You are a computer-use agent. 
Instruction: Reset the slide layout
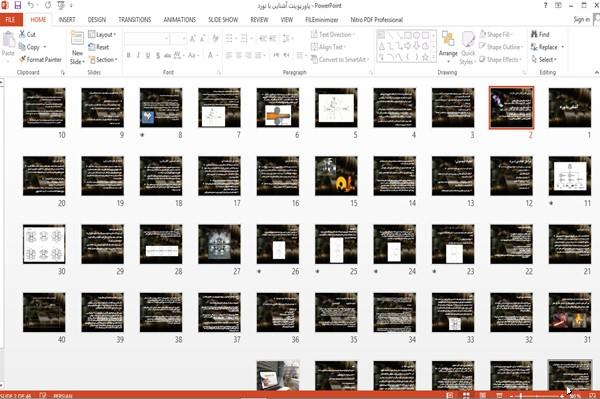[99, 47]
